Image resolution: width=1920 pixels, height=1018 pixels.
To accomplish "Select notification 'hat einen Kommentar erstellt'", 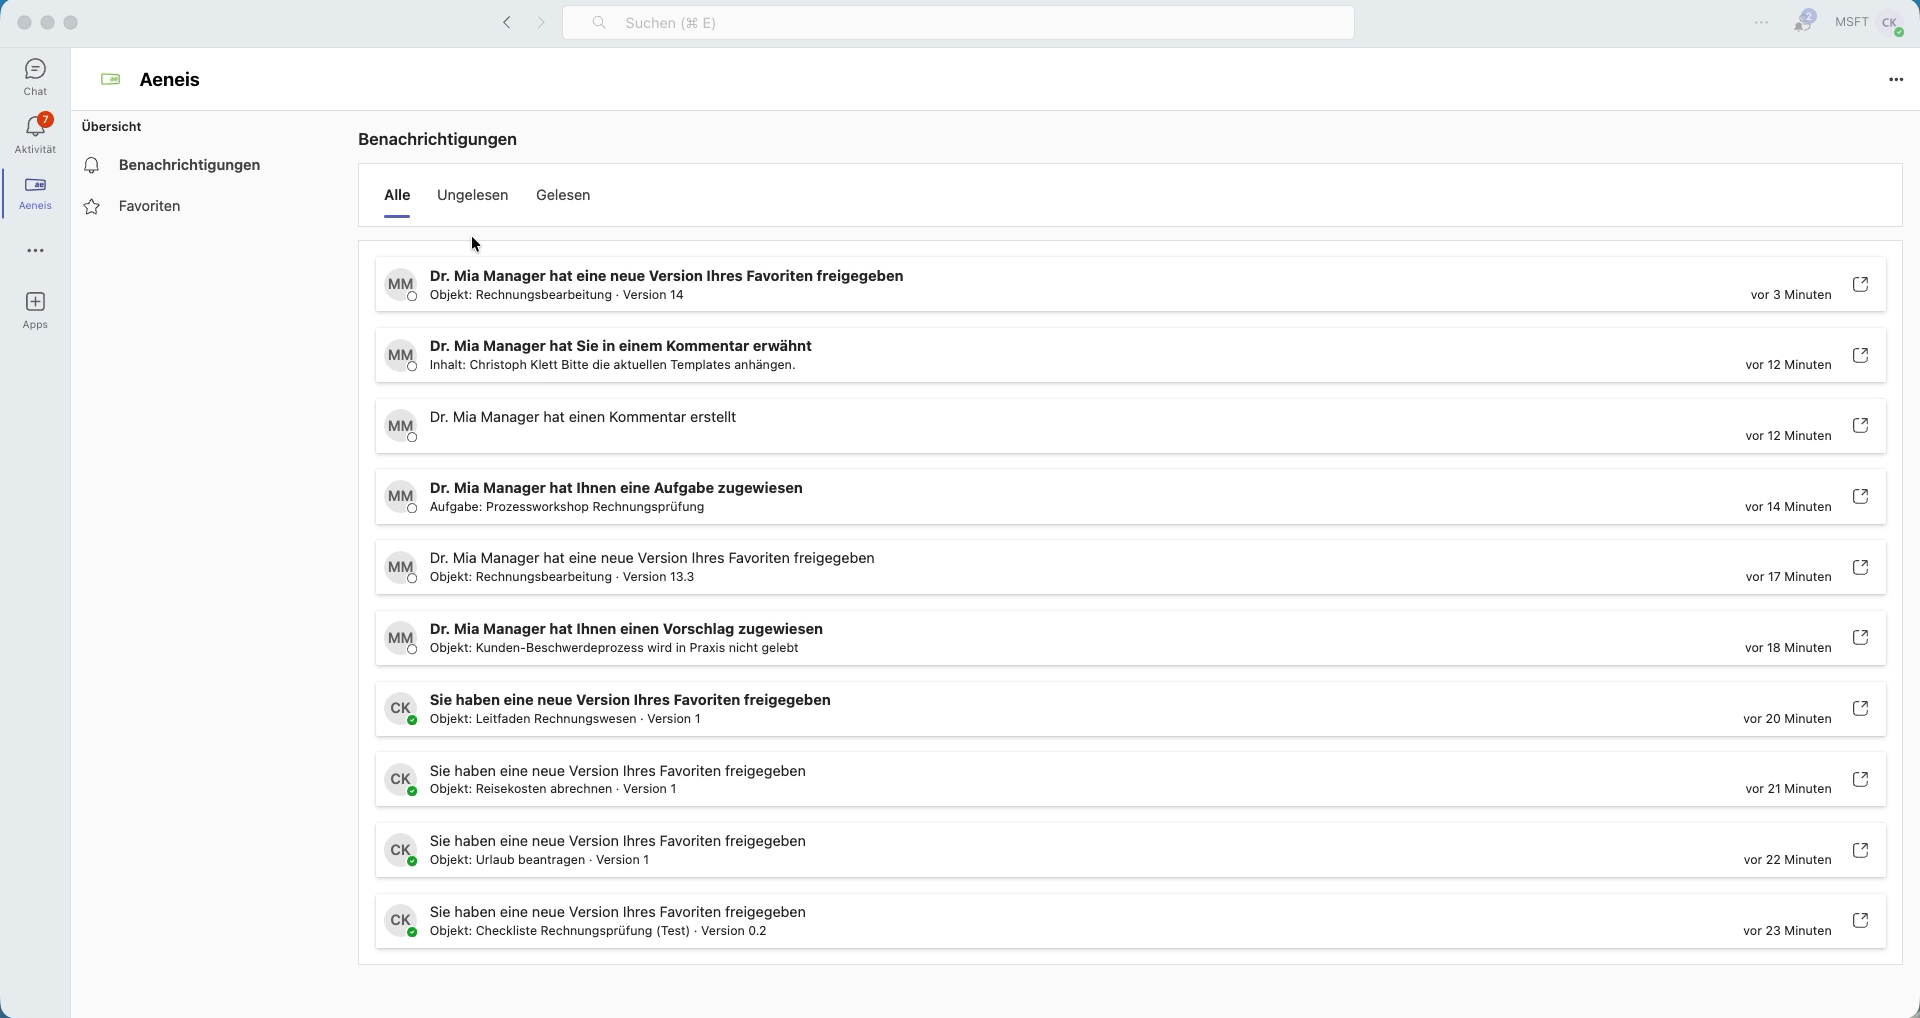I will point(1130,426).
